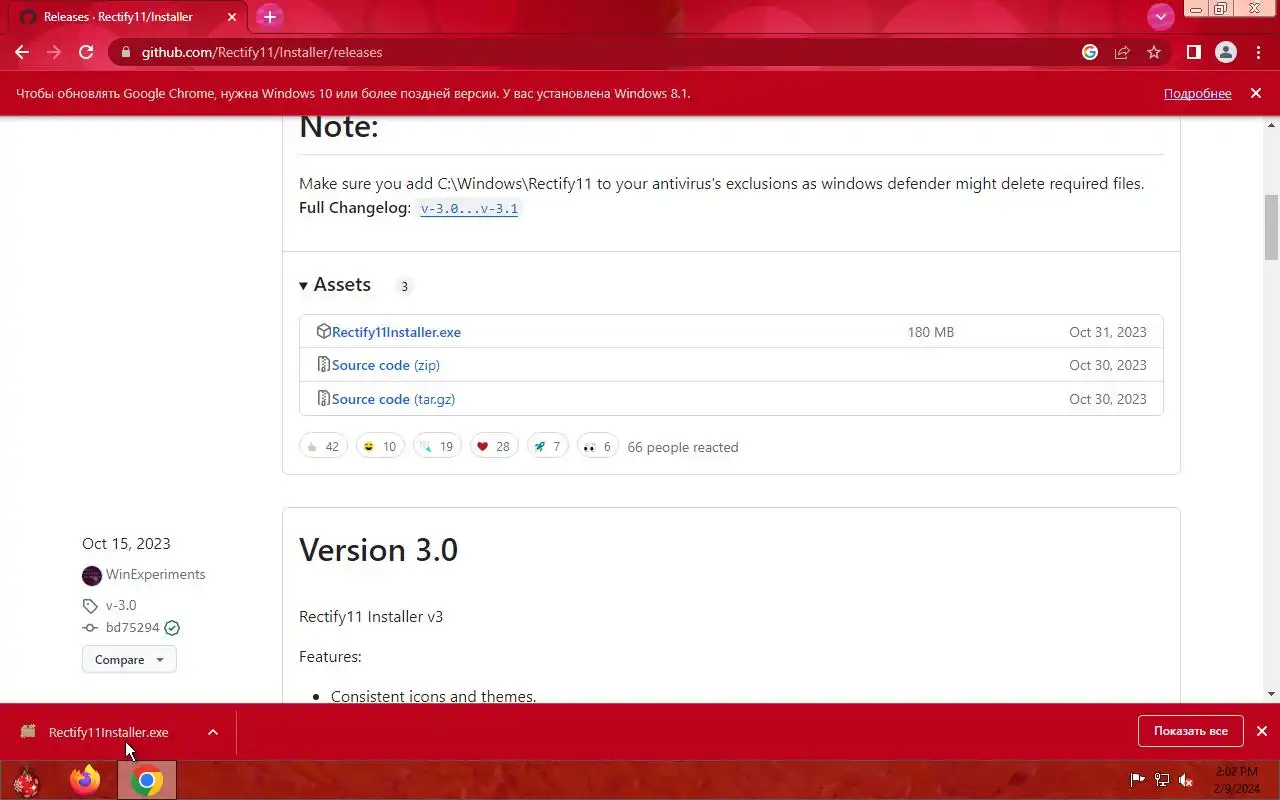Dismiss the Chrome update warning banner
This screenshot has height=800, width=1280.
[1256, 93]
